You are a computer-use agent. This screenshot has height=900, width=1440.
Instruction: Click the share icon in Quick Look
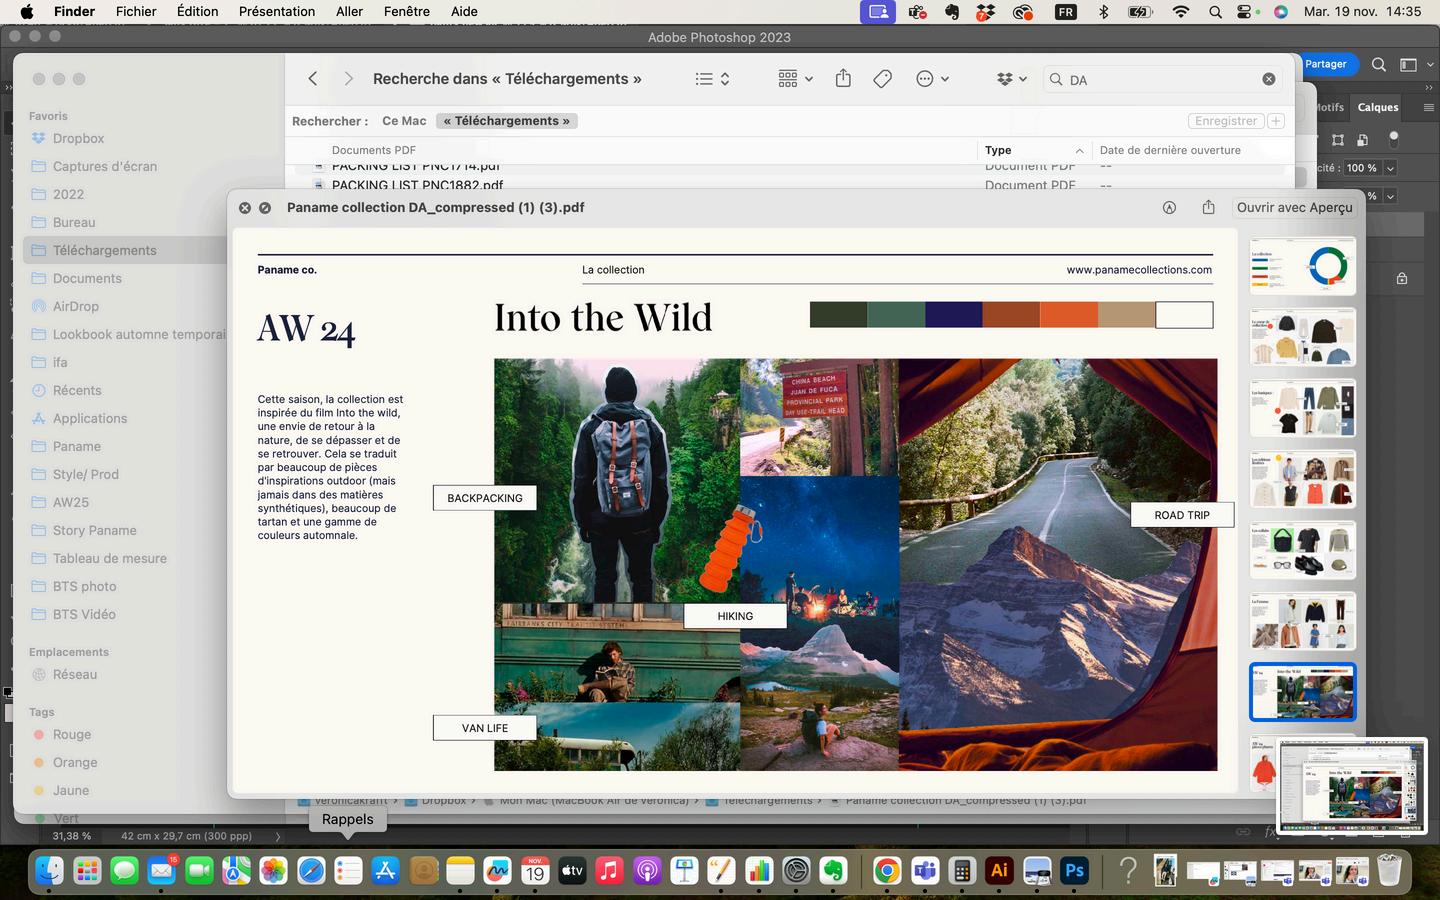tap(1208, 207)
